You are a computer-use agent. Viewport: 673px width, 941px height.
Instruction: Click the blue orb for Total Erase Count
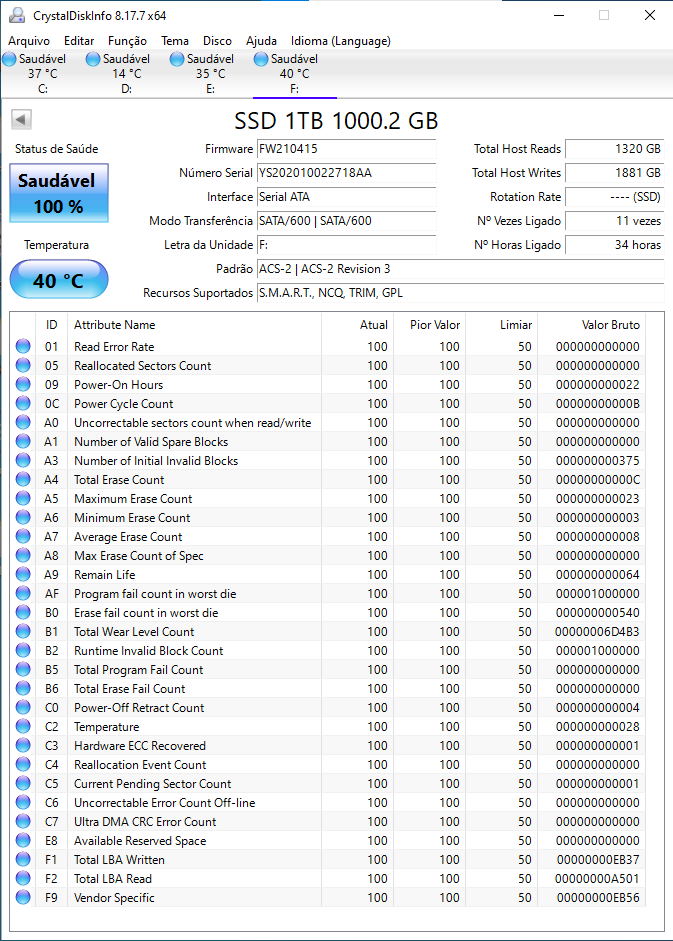[x=23, y=480]
